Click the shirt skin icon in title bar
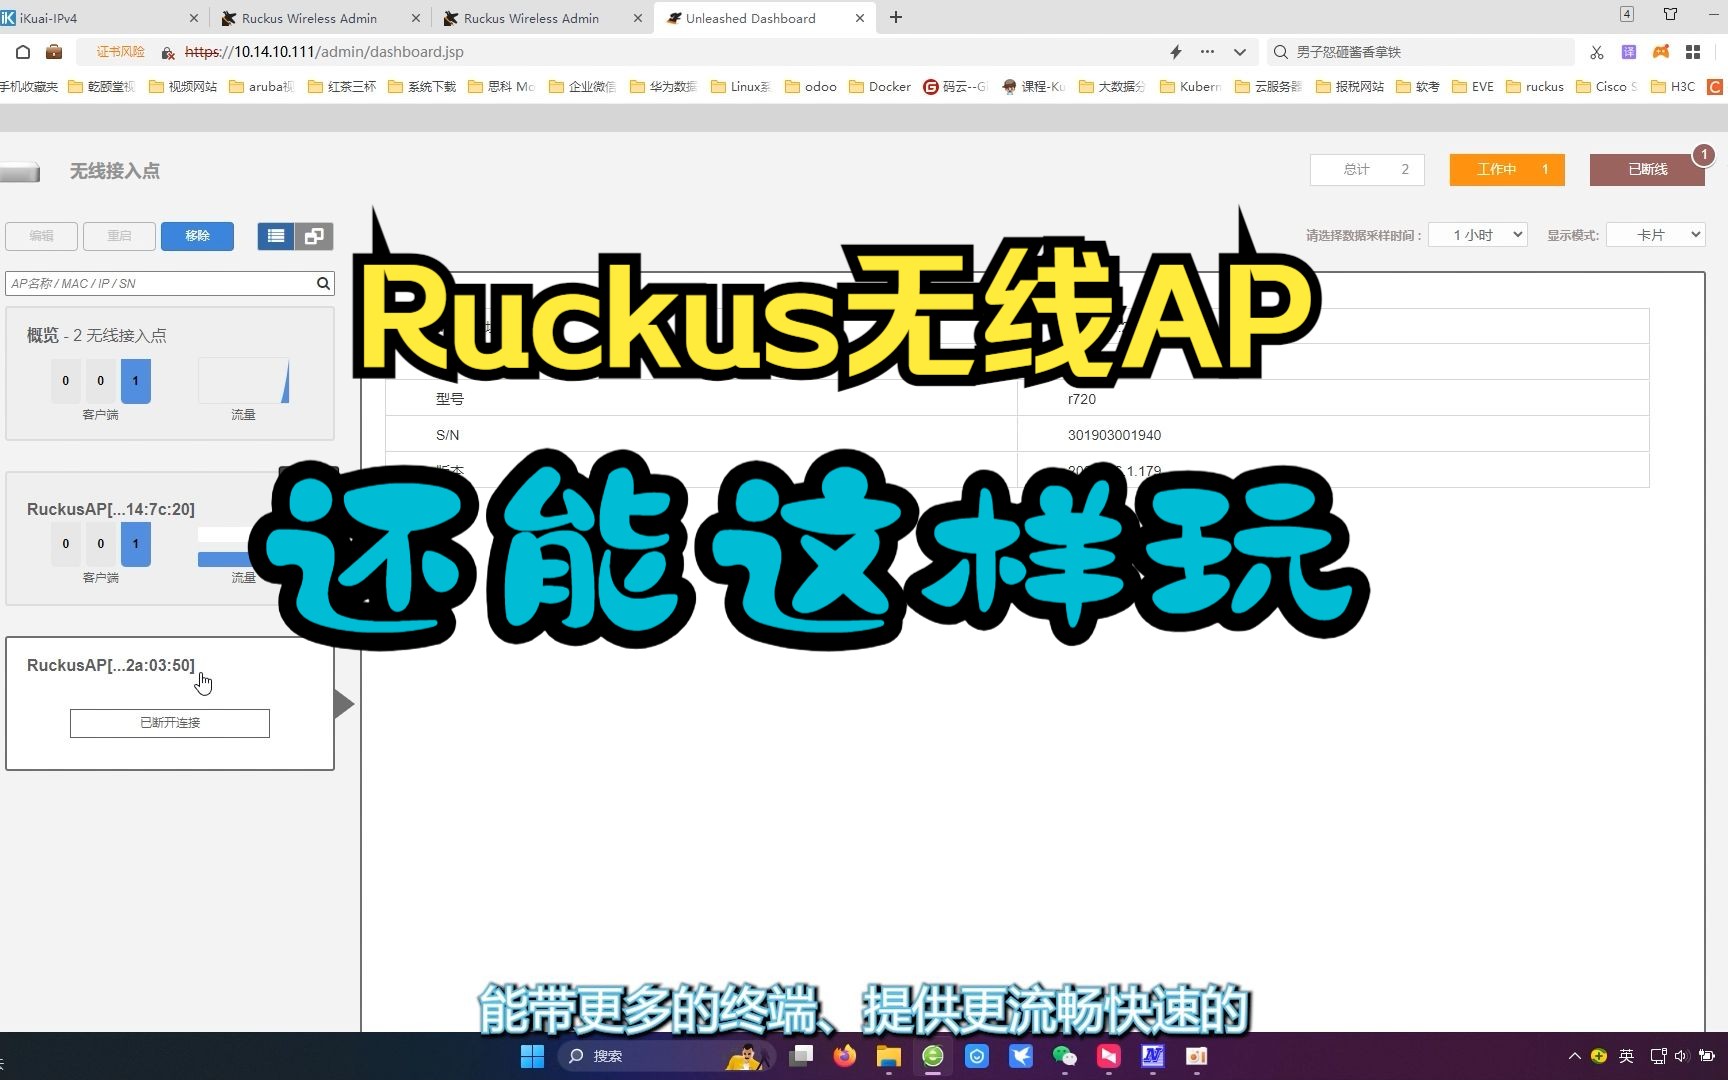This screenshot has width=1728, height=1080. [x=1670, y=14]
